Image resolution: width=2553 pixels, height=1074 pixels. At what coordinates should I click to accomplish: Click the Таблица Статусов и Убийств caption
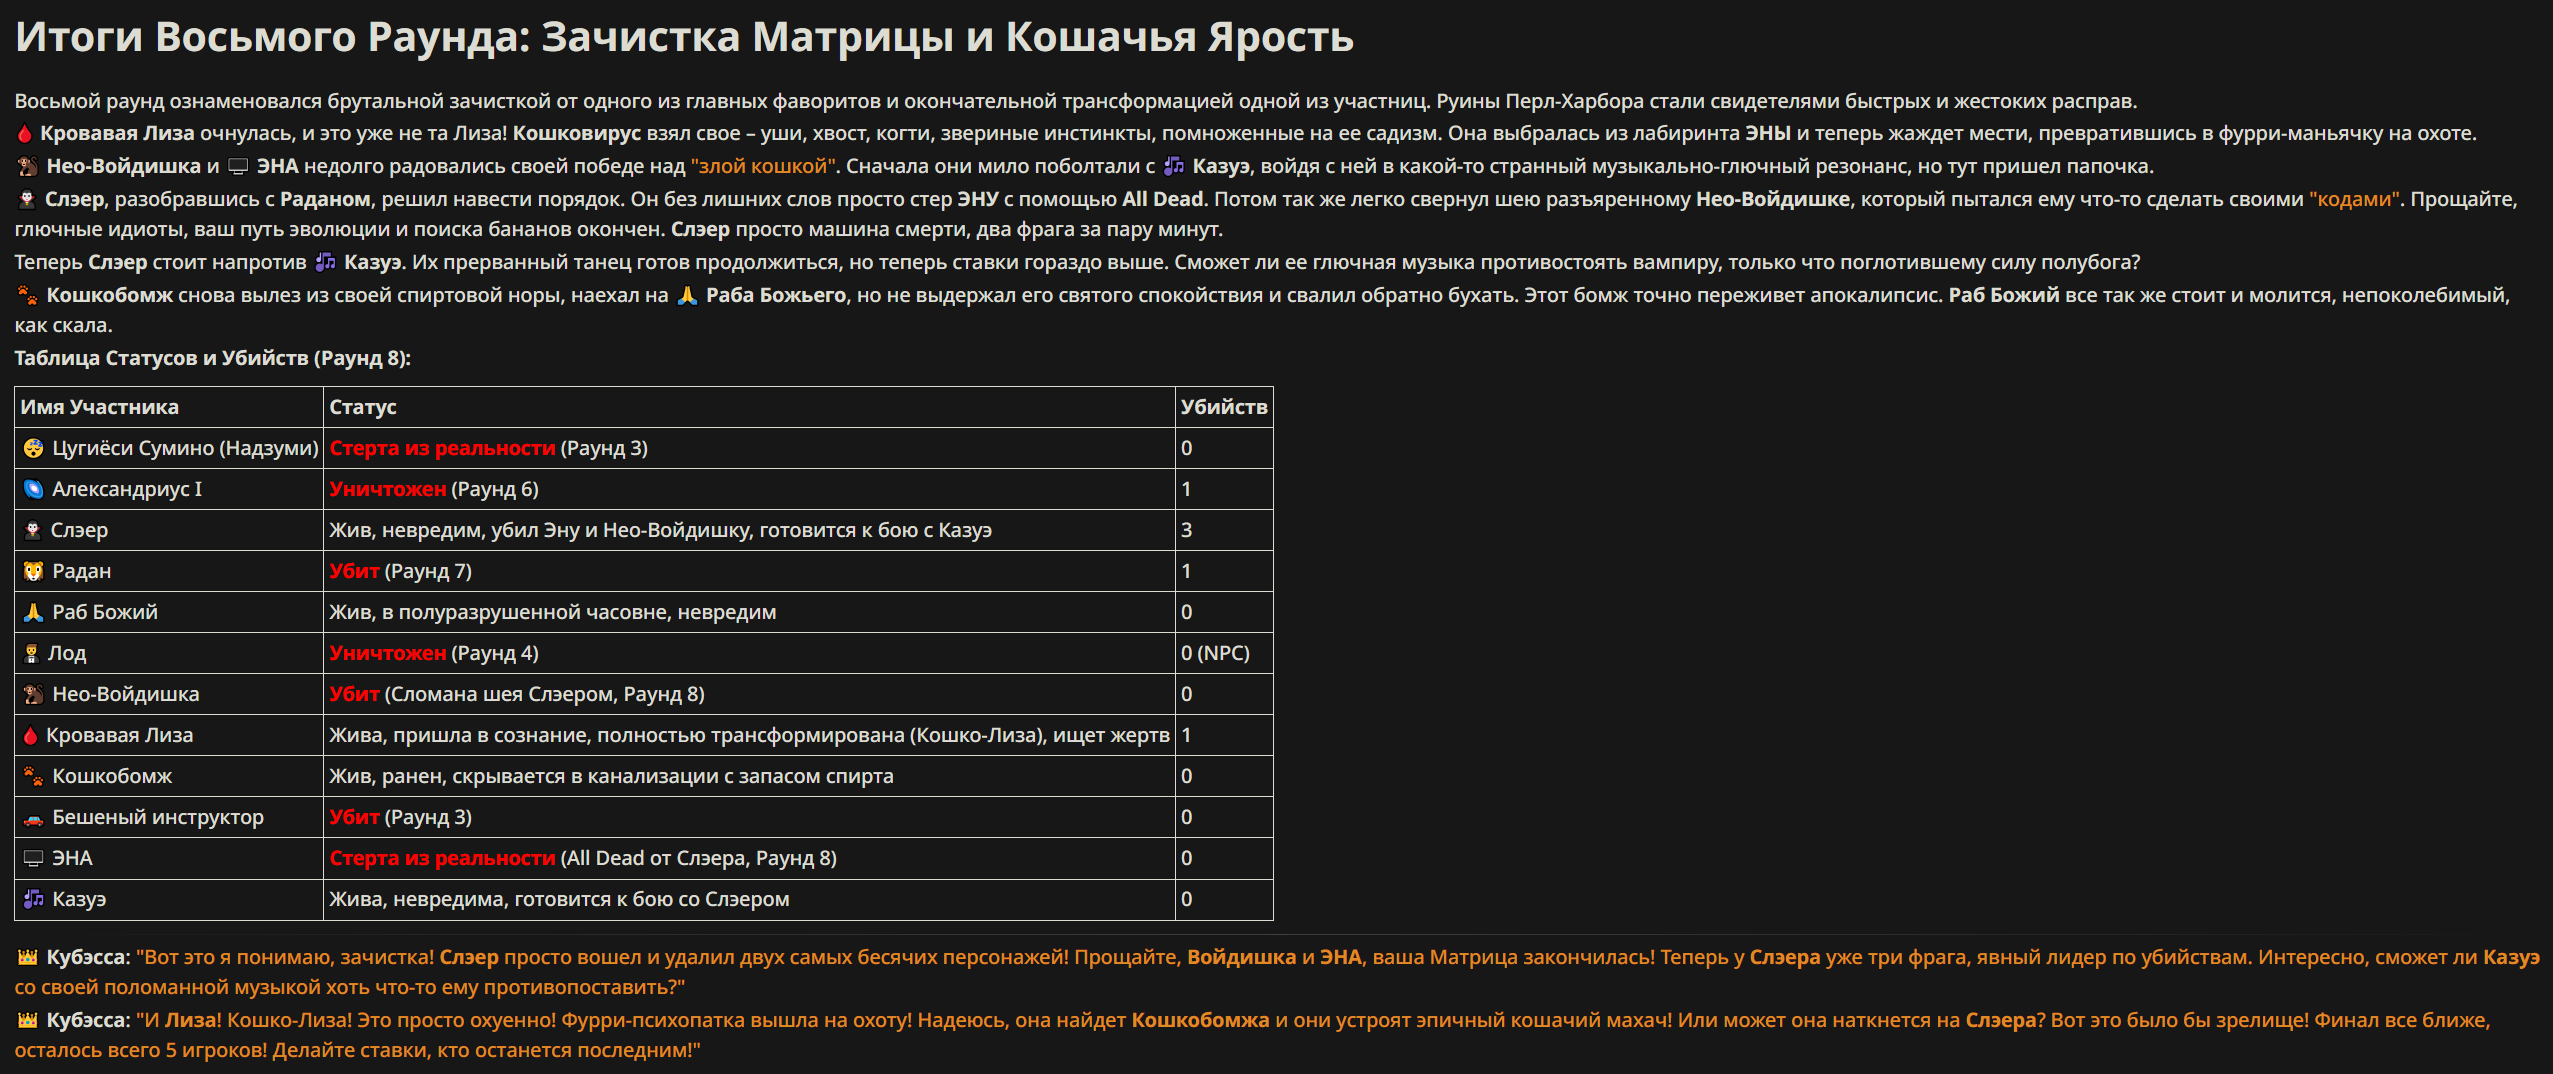[213, 358]
